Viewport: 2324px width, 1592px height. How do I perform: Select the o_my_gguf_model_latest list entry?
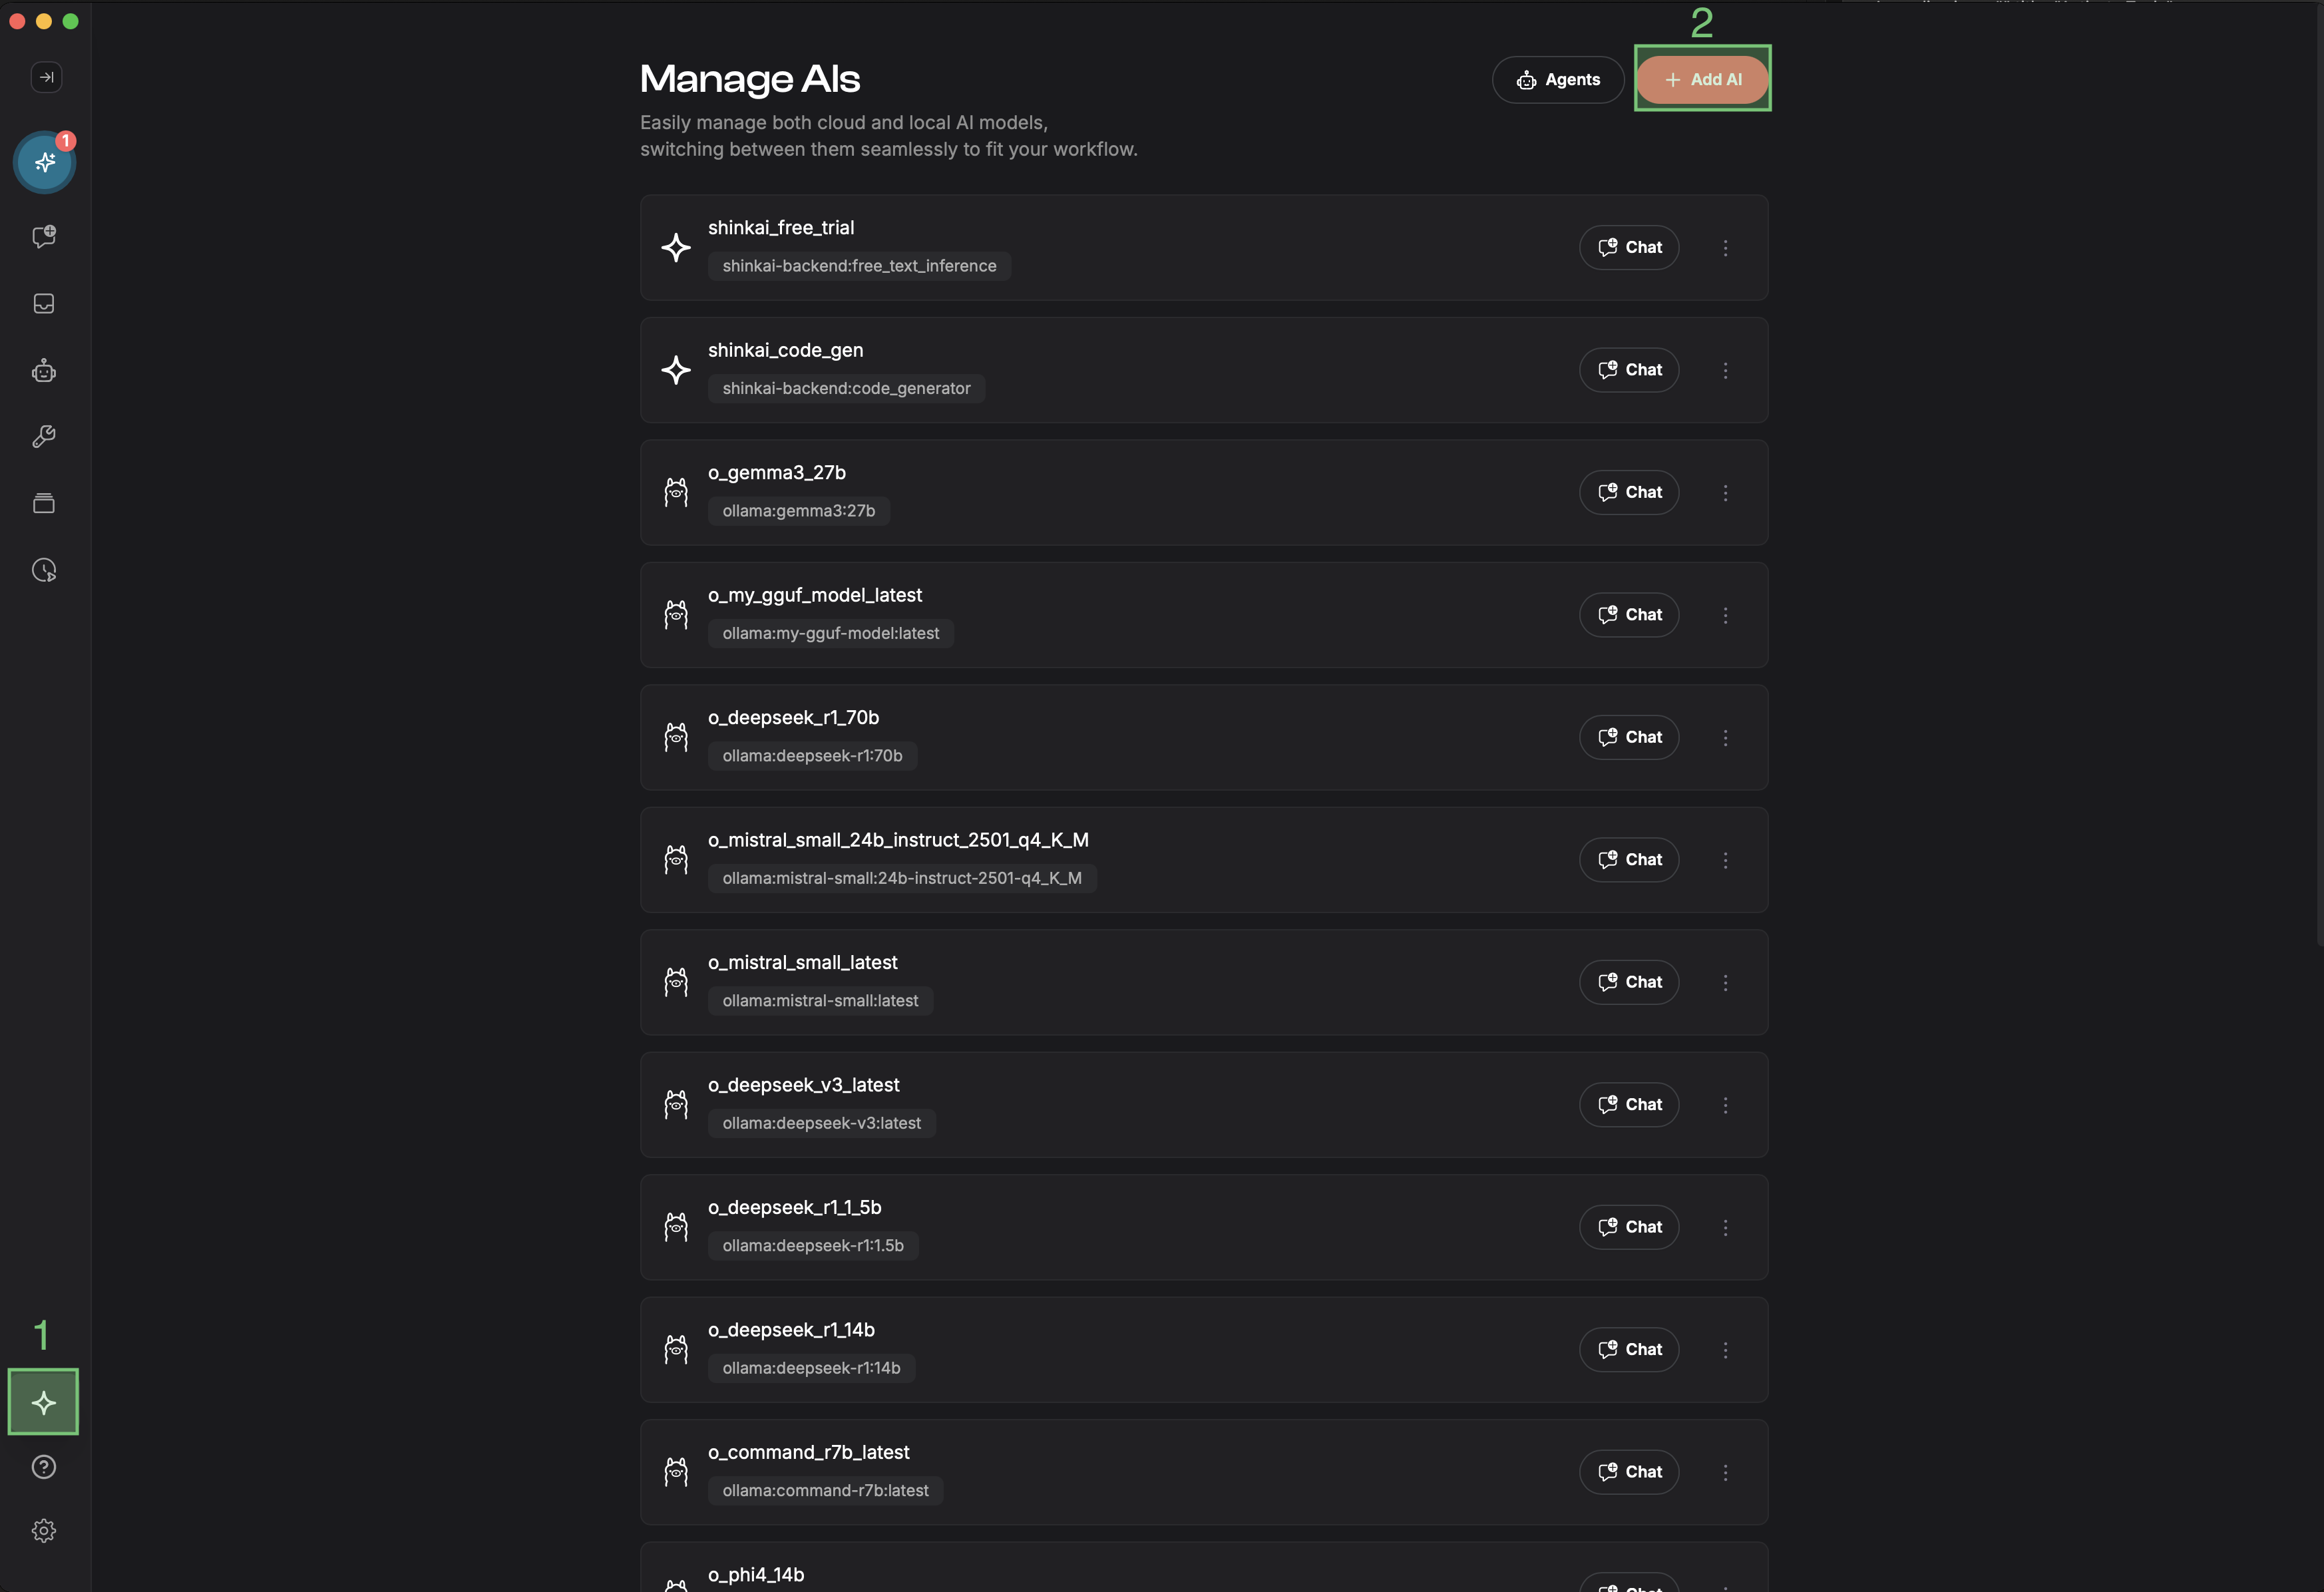tap(1100, 615)
